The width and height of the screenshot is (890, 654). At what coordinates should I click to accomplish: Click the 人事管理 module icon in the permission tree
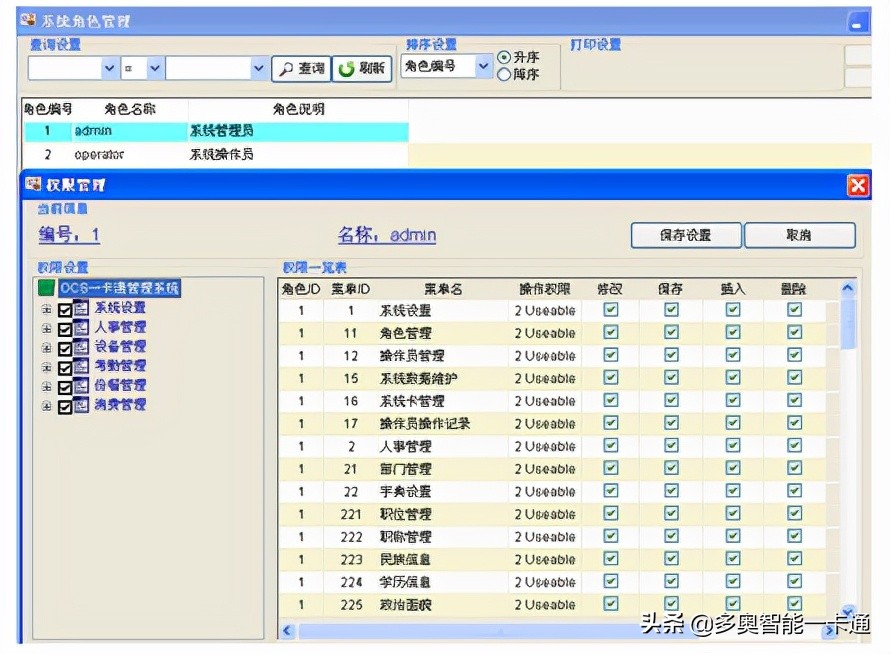click(x=80, y=327)
